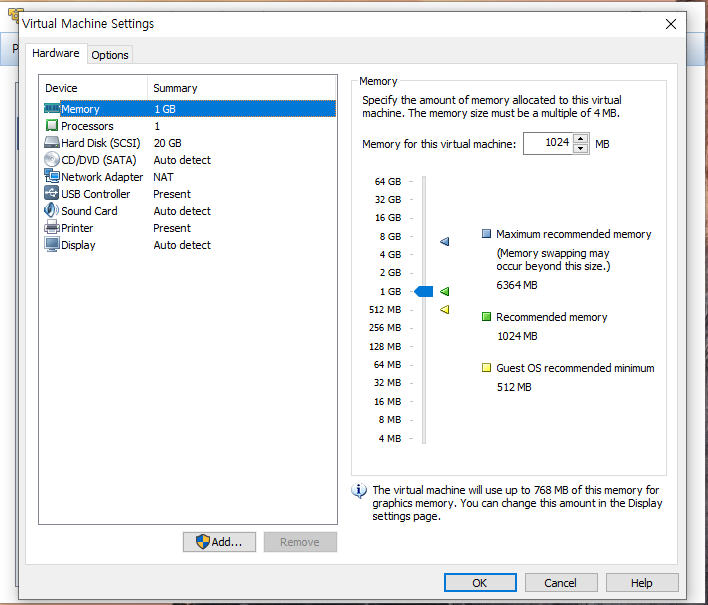The height and width of the screenshot is (605, 708).
Task: Select the Hardware tab
Action: pos(56,53)
